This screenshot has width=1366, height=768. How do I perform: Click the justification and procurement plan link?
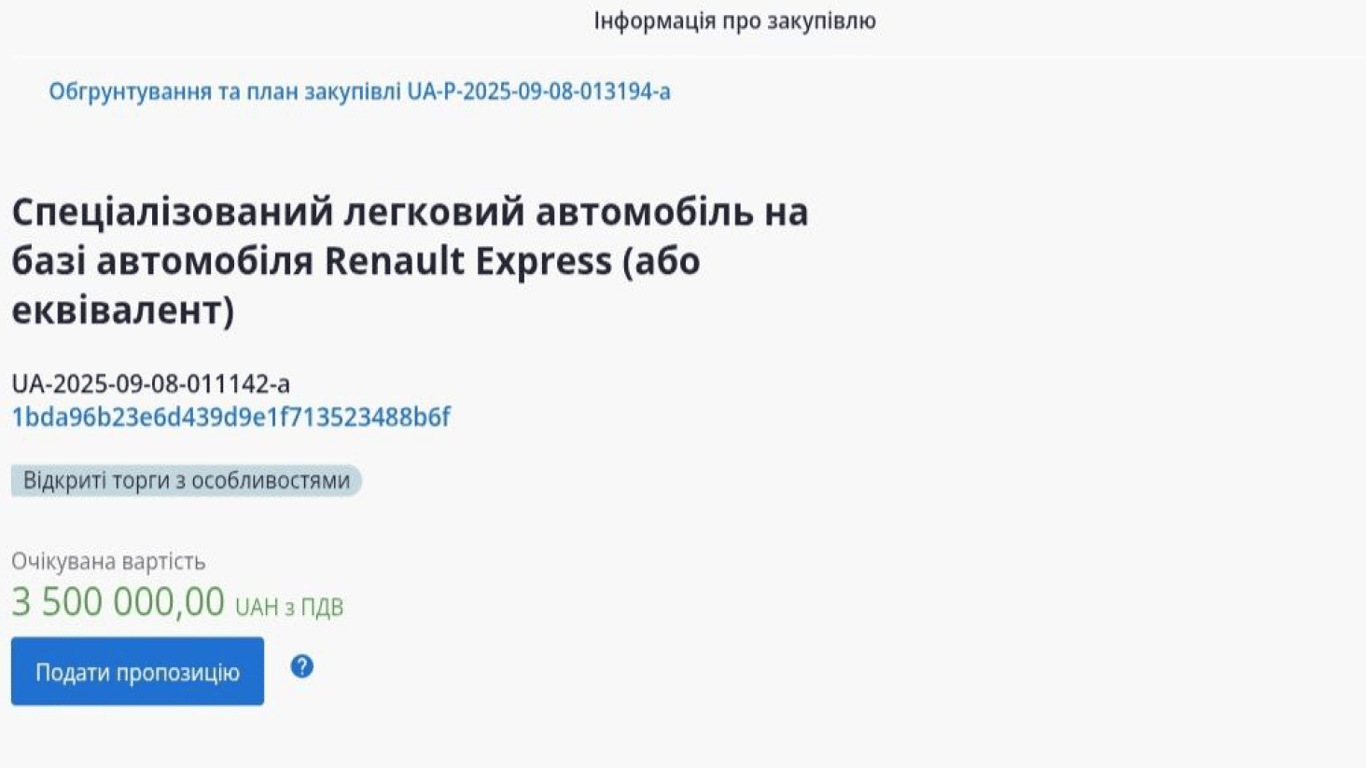point(361,91)
